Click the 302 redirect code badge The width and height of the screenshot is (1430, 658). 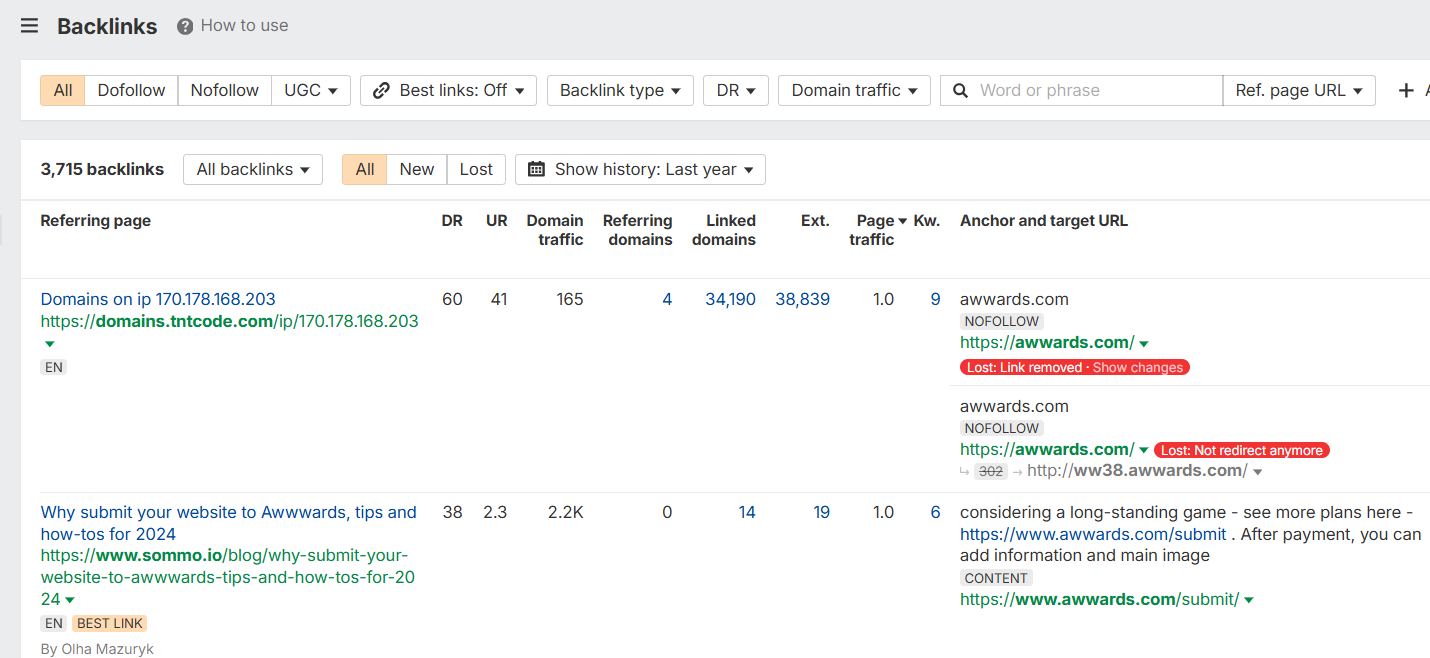990,471
